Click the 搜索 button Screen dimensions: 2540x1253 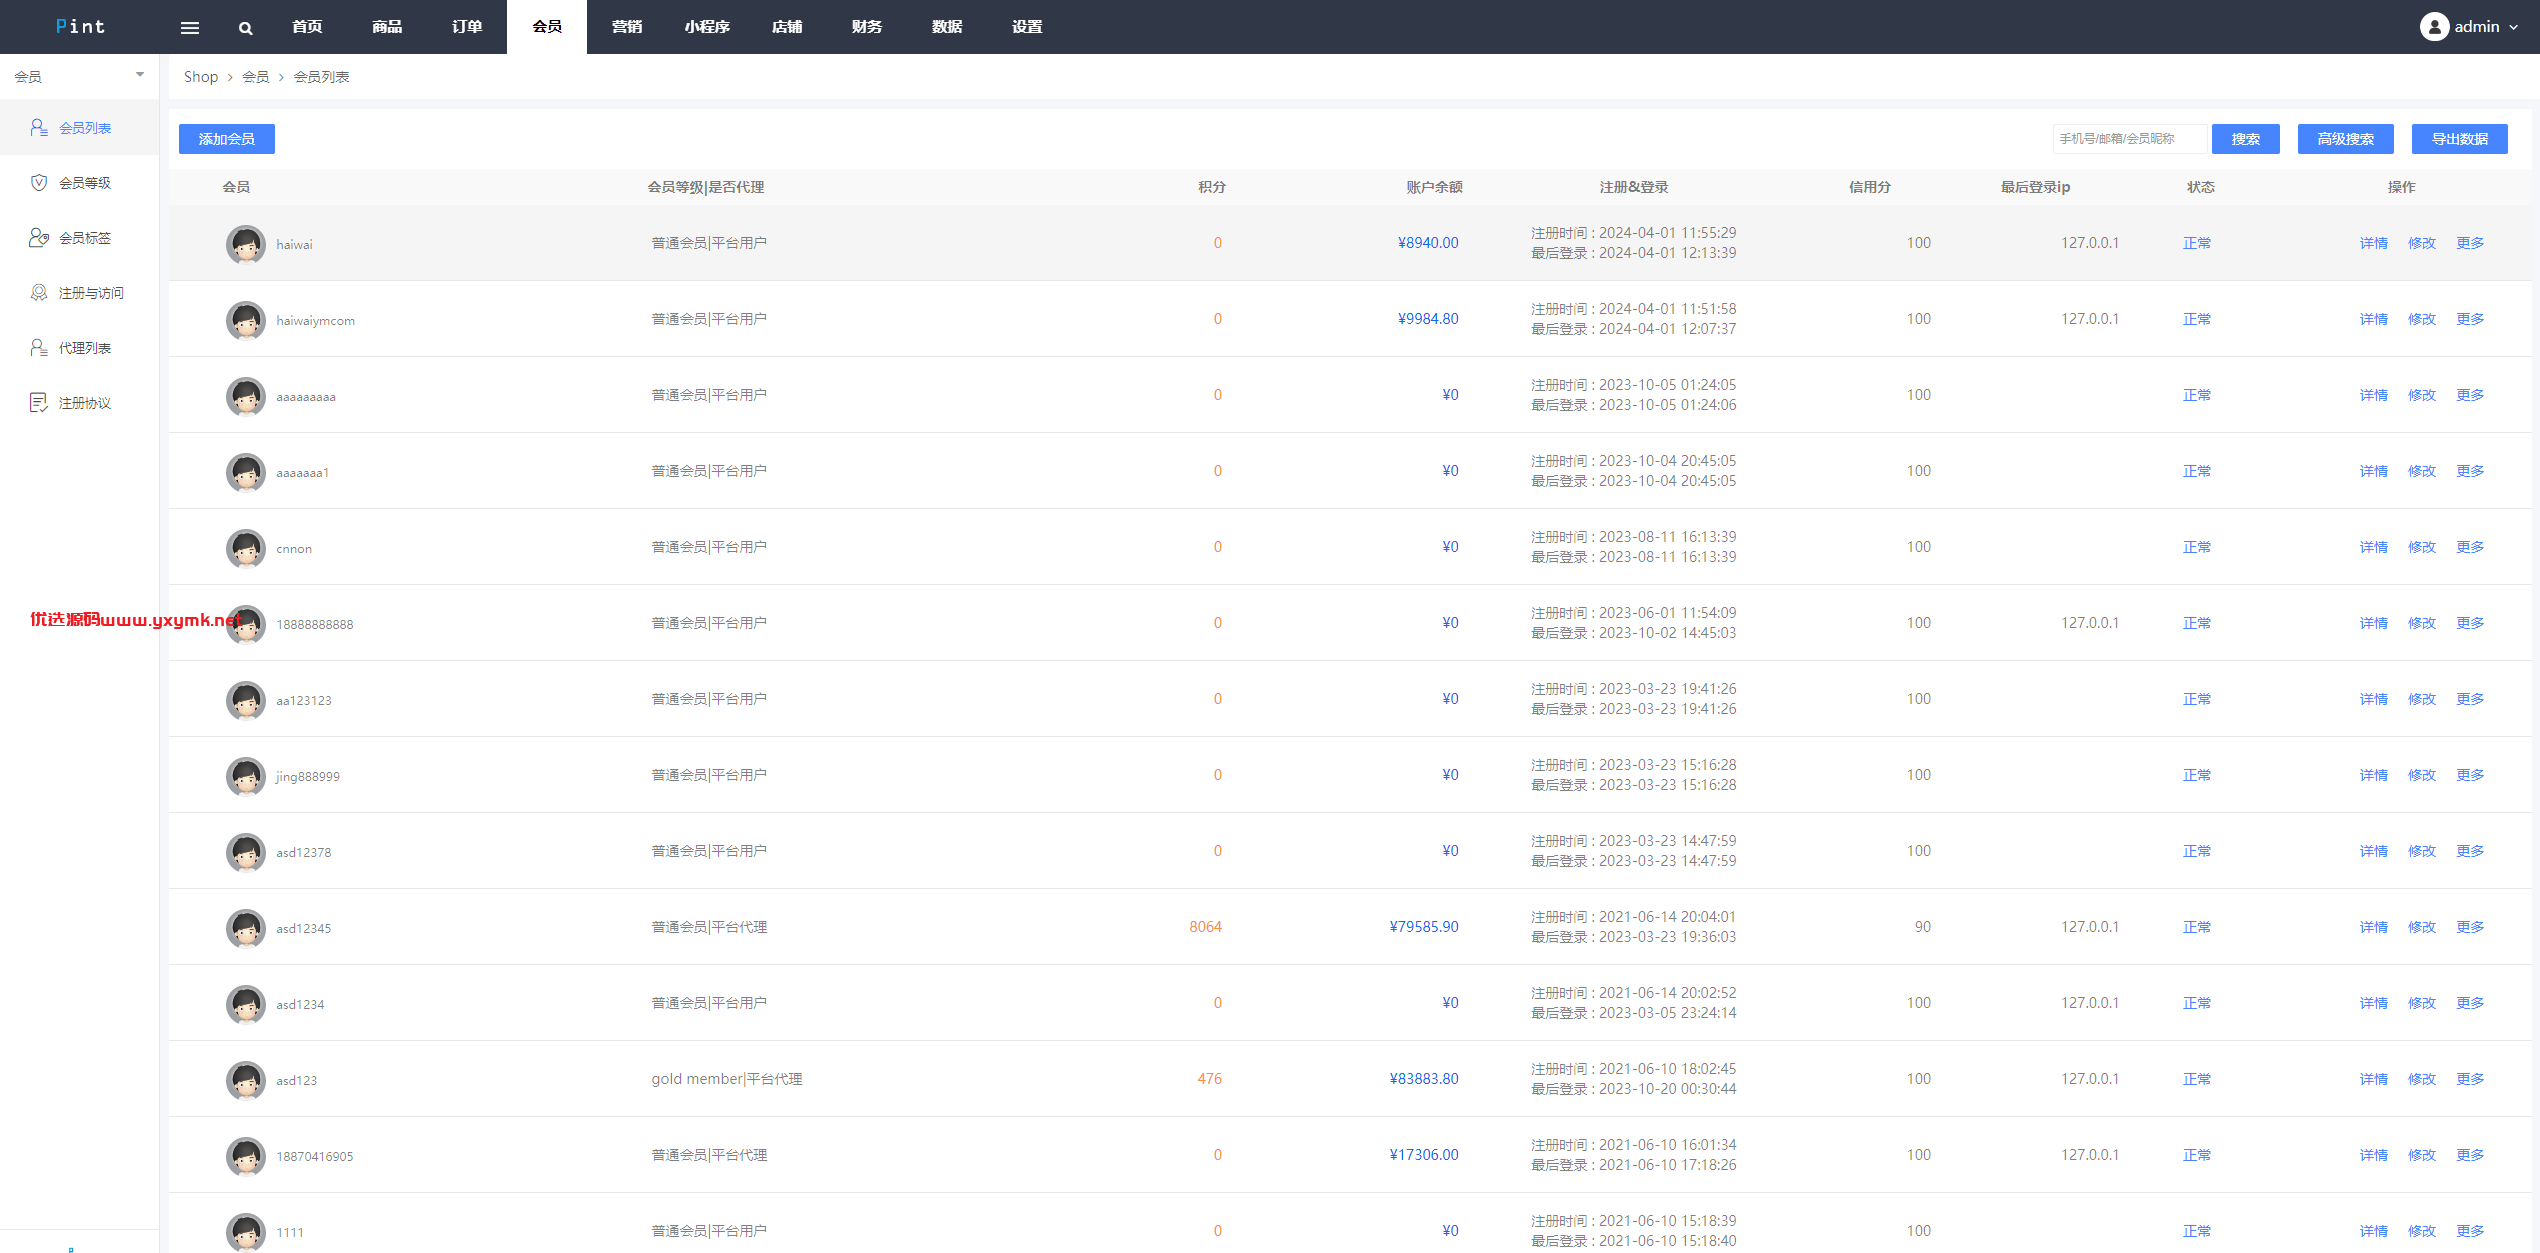(2246, 139)
